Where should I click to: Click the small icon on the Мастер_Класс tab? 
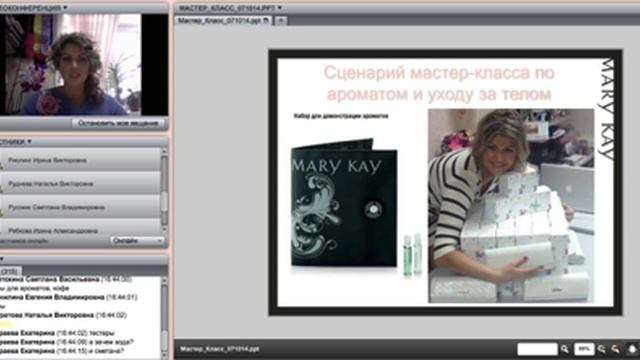(266, 20)
